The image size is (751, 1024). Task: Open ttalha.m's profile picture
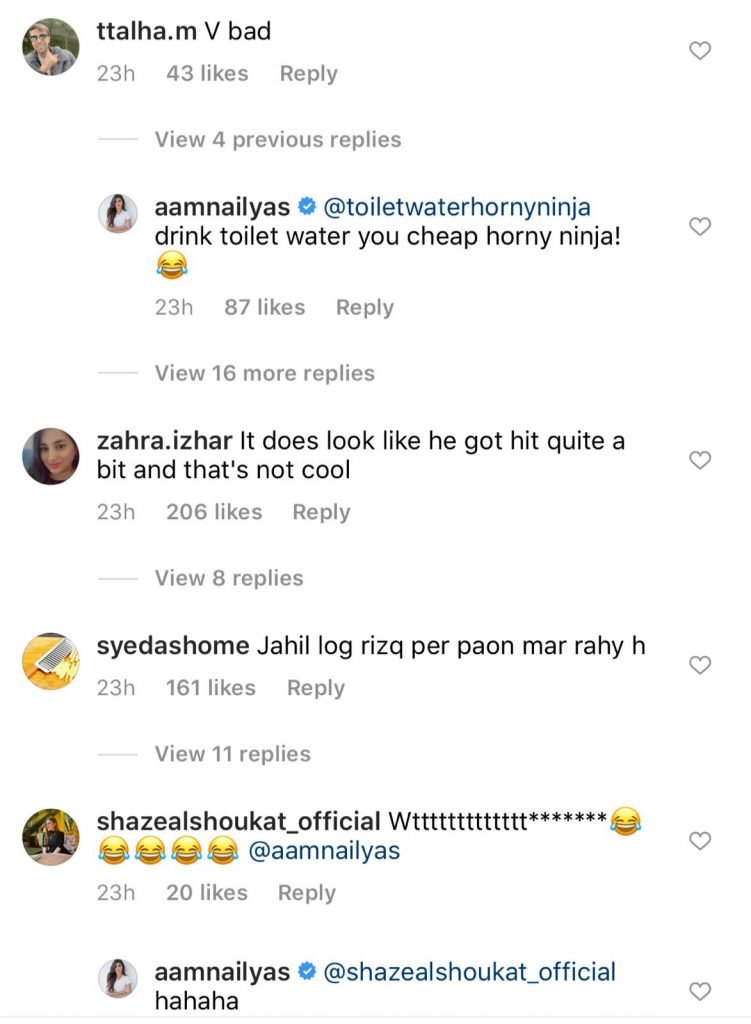tap(51, 47)
